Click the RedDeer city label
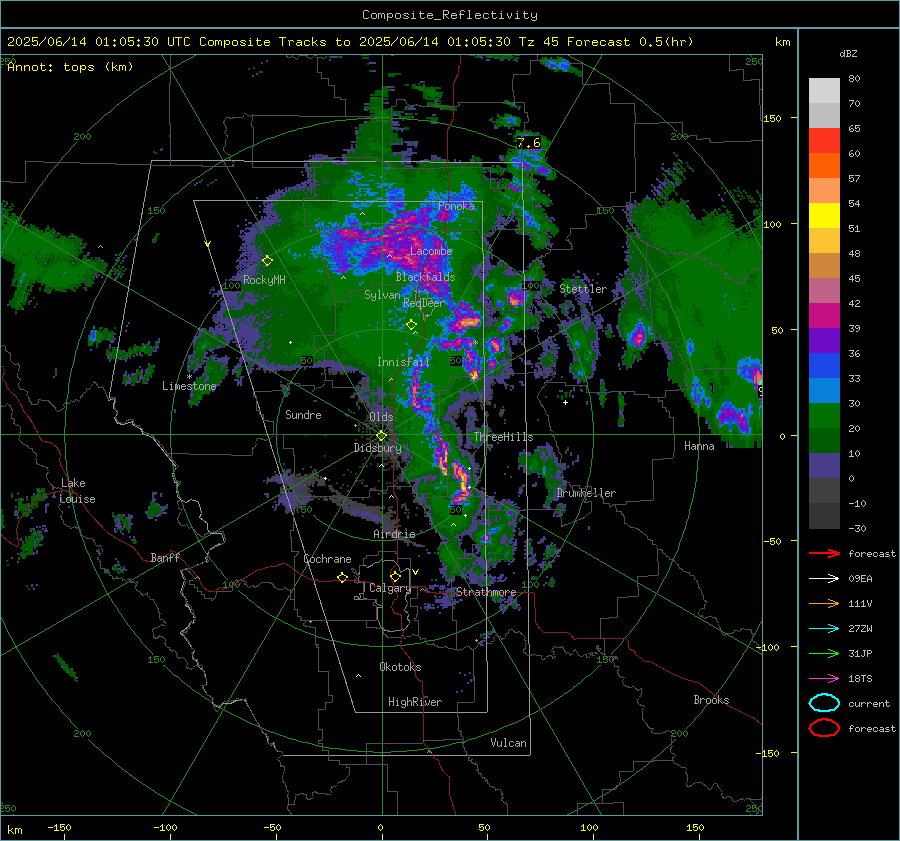Viewport: 900px width, 841px height. pos(424,303)
